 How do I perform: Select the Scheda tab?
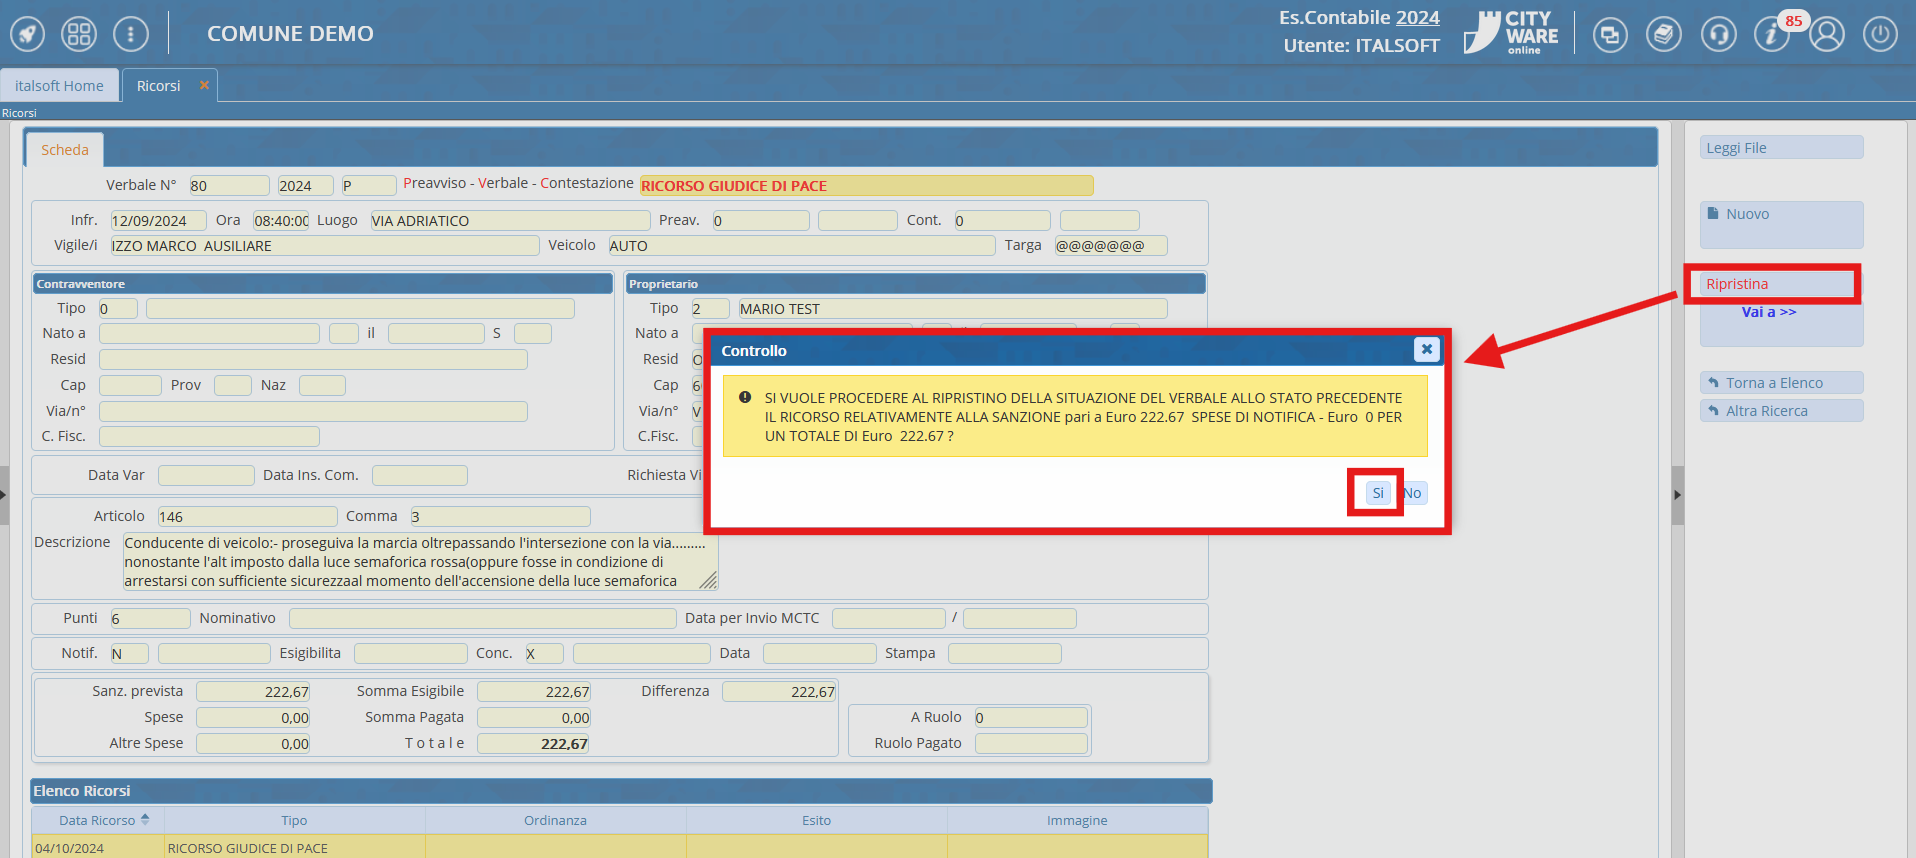pyautogui.click(x=65, y=150)
